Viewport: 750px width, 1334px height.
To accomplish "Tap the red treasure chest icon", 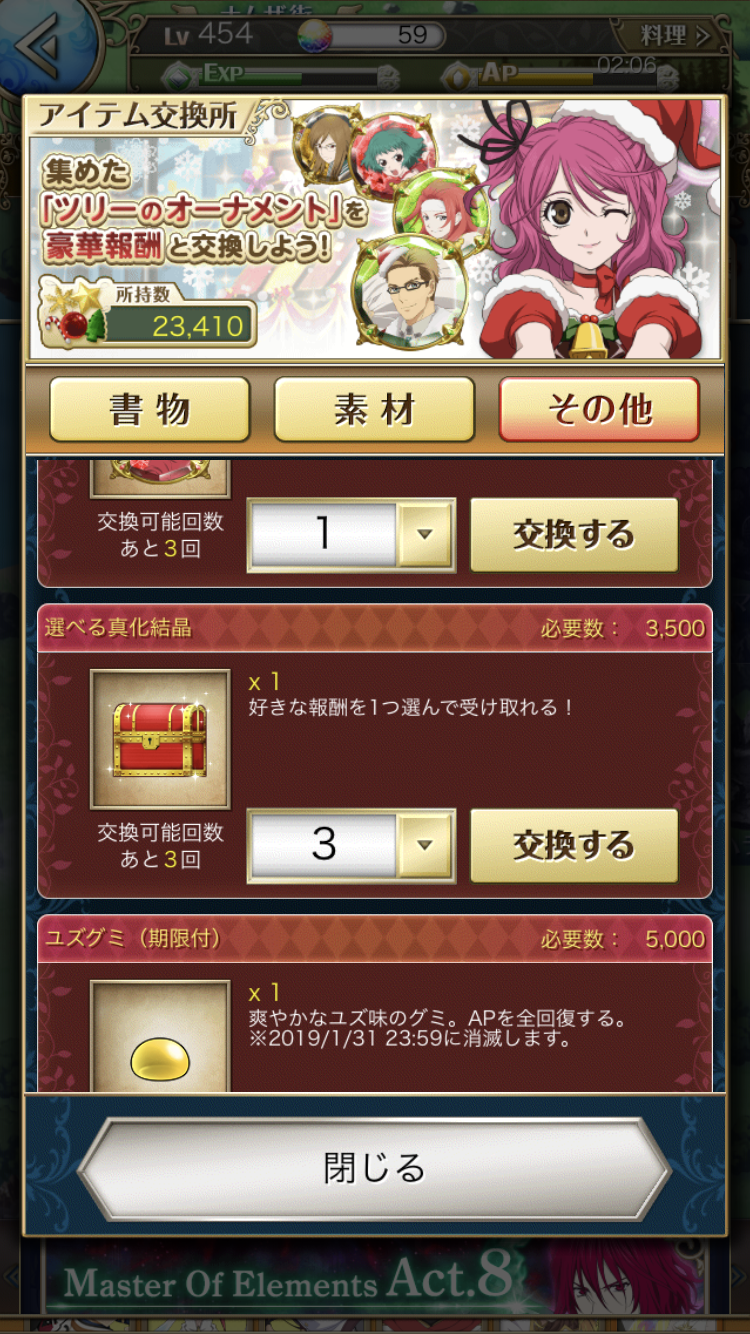I will coord(160,739).
